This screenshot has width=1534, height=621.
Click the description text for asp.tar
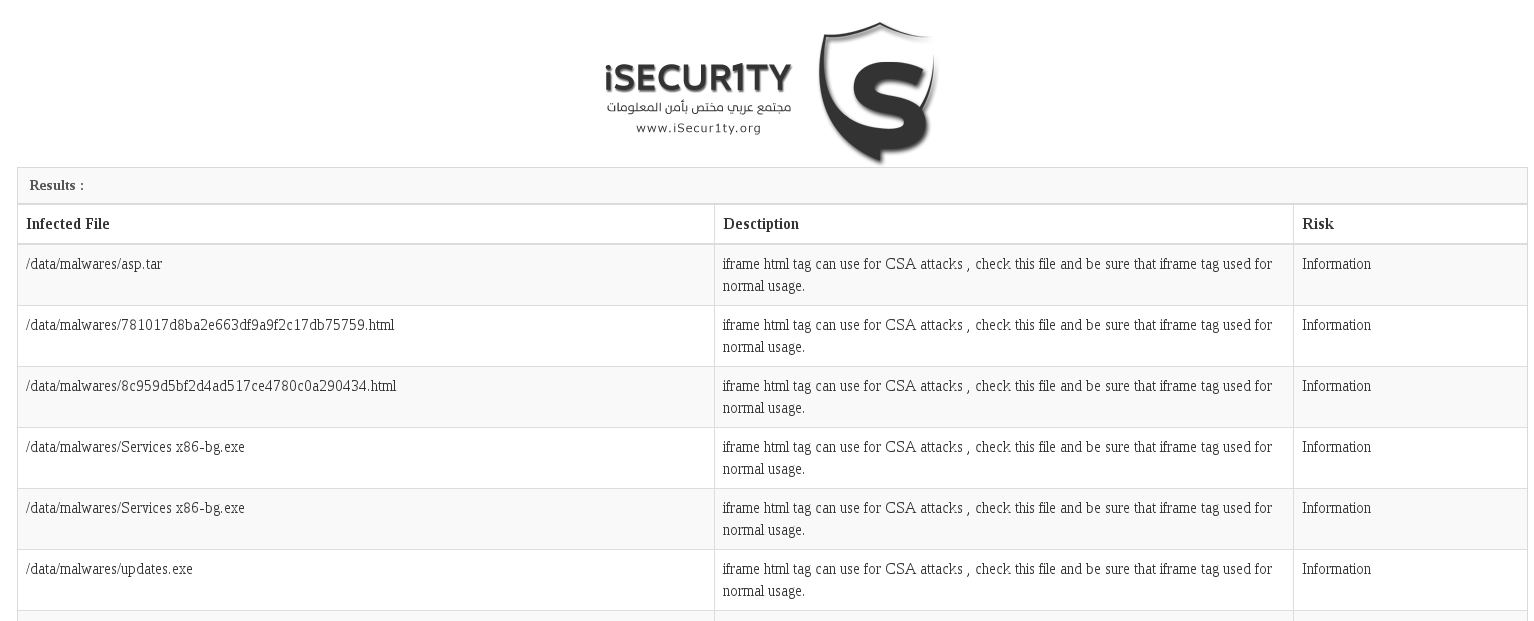click(x=997, y=275)
